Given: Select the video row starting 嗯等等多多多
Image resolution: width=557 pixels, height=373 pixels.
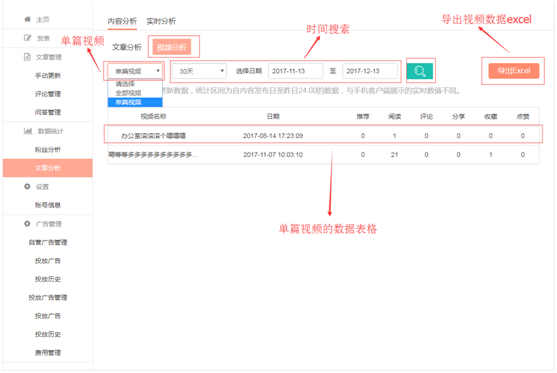Looking at the screenshot, I should click(x=323, y=155).
